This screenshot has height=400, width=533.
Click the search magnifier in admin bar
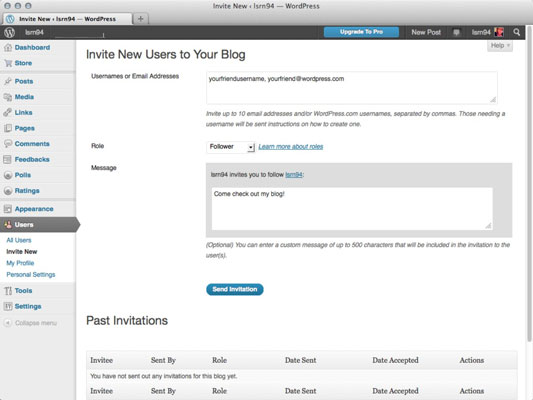click(x=517, y=32)
